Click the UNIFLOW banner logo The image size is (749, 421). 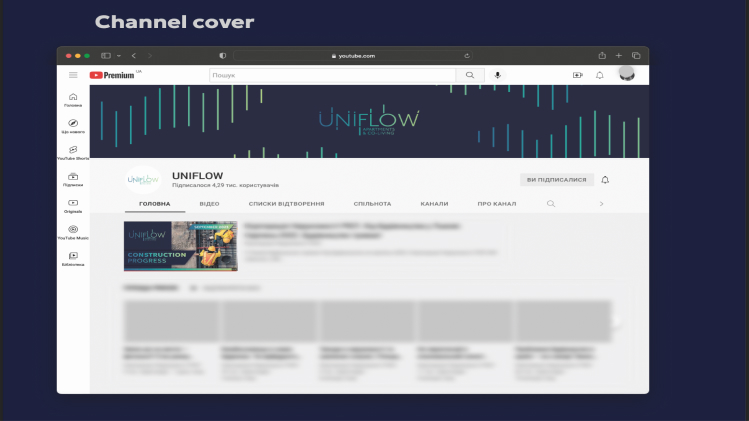pos(369,121)
